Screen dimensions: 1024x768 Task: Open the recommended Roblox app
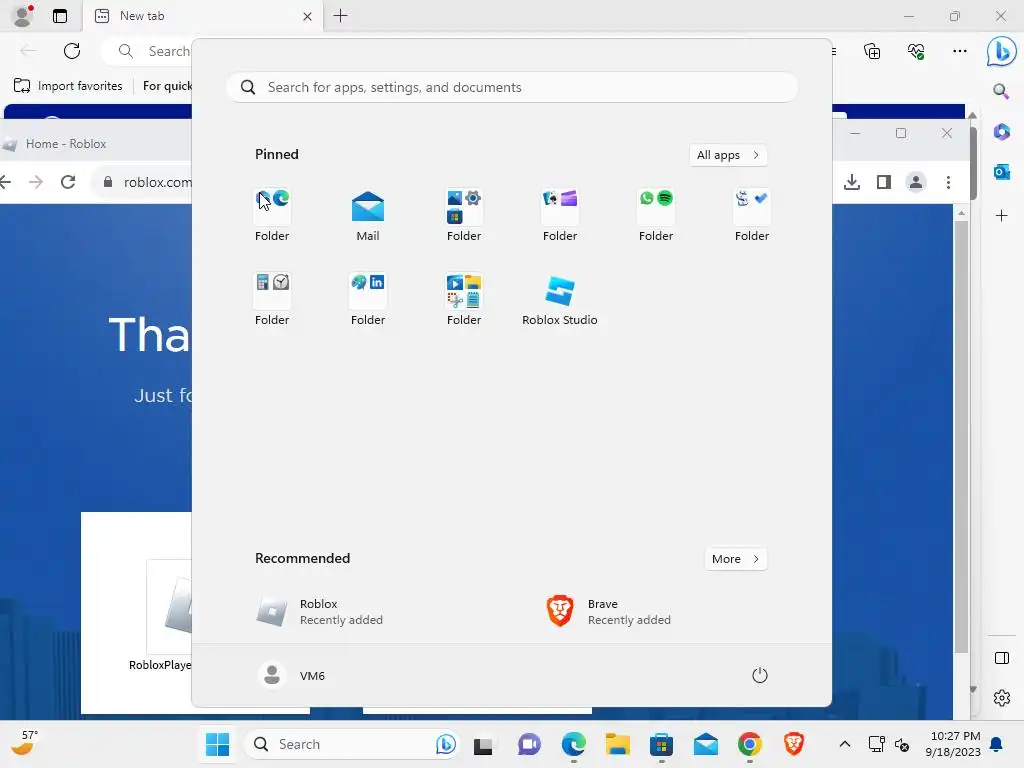pos(320,612)
